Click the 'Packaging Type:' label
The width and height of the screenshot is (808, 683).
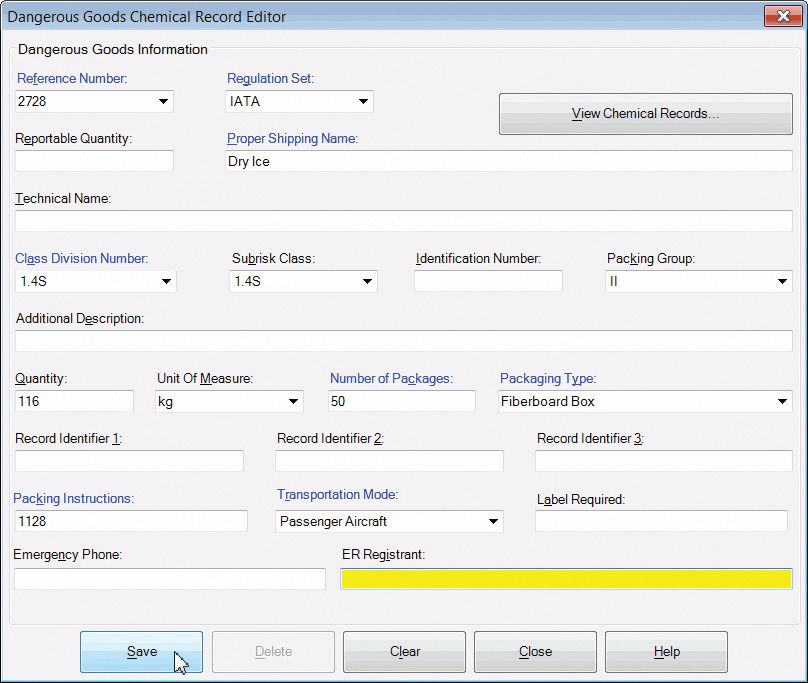(548, 379)
